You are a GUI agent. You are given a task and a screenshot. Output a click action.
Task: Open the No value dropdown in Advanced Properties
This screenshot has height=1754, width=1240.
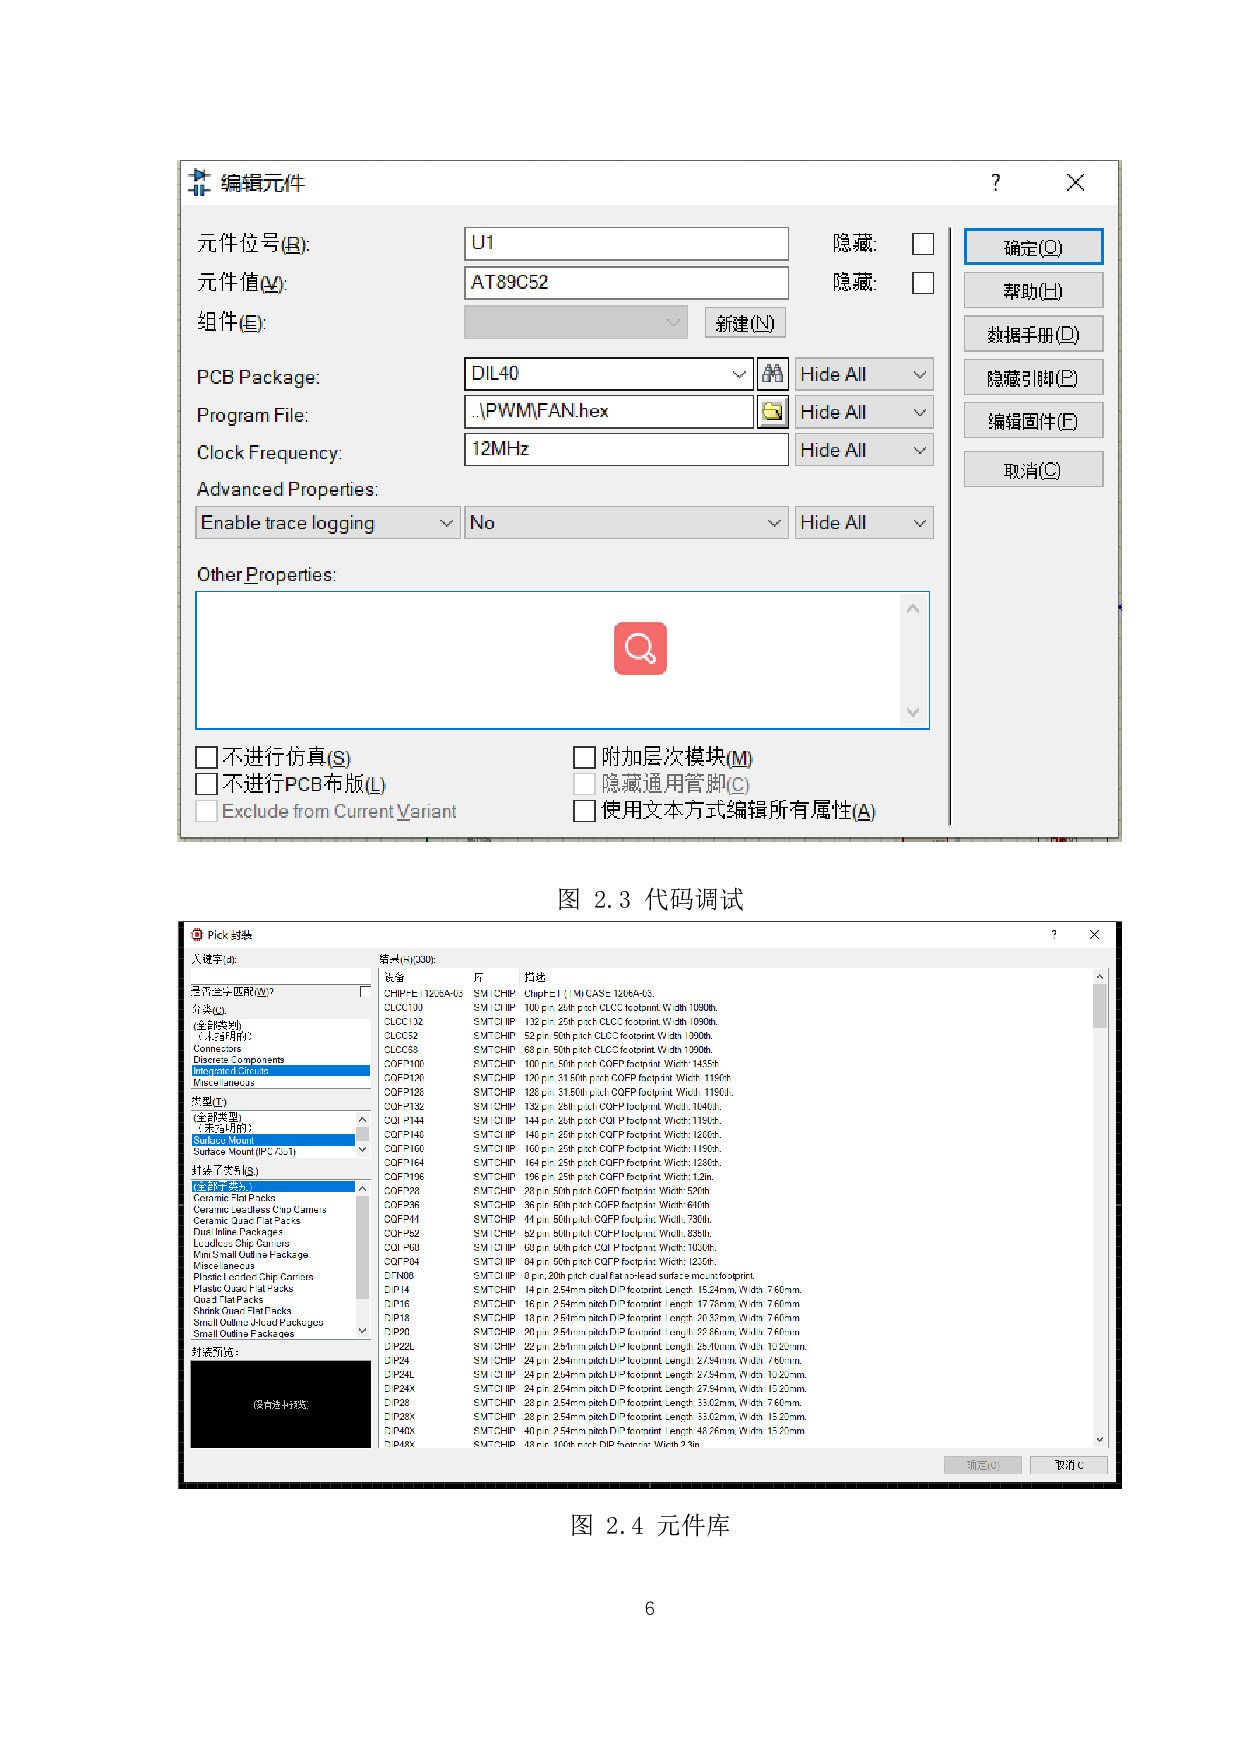[626, 523]
